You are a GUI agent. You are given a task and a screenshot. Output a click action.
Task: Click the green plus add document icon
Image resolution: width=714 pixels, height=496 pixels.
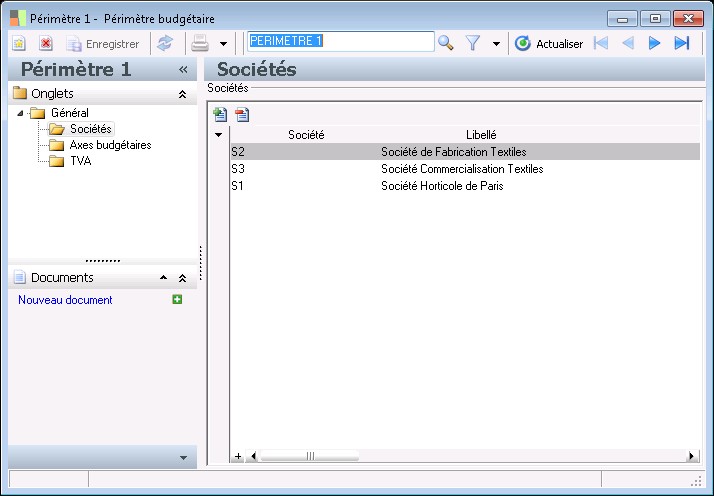(x=177, y=299)
